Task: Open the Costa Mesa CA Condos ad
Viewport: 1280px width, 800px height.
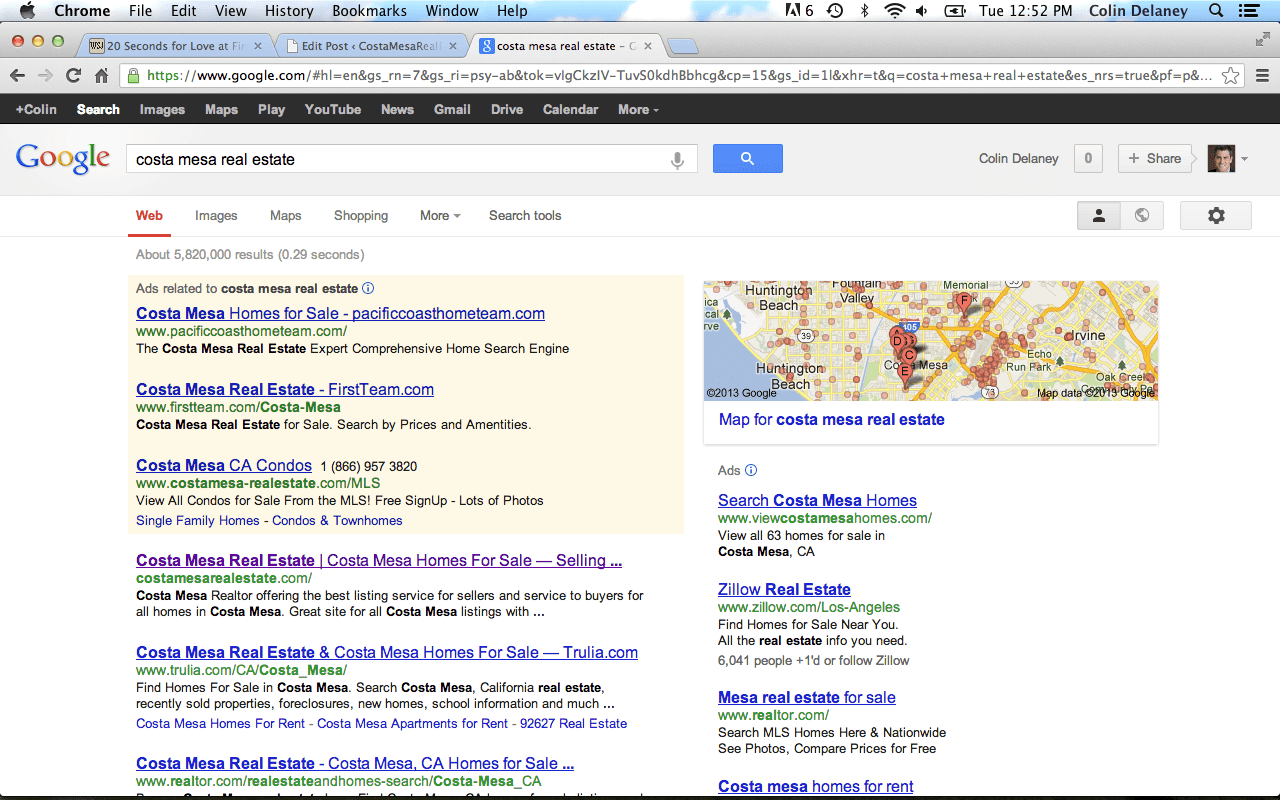Action: click(x=224, y=465)
